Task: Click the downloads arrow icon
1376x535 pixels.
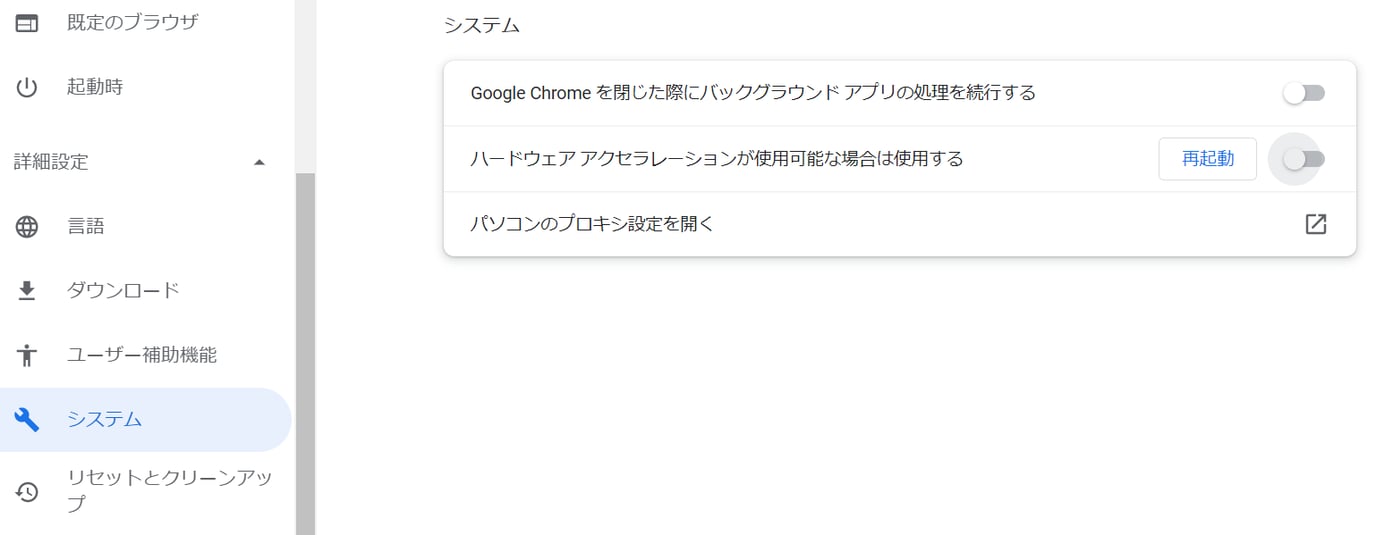Action: click(x=27, y=291)
